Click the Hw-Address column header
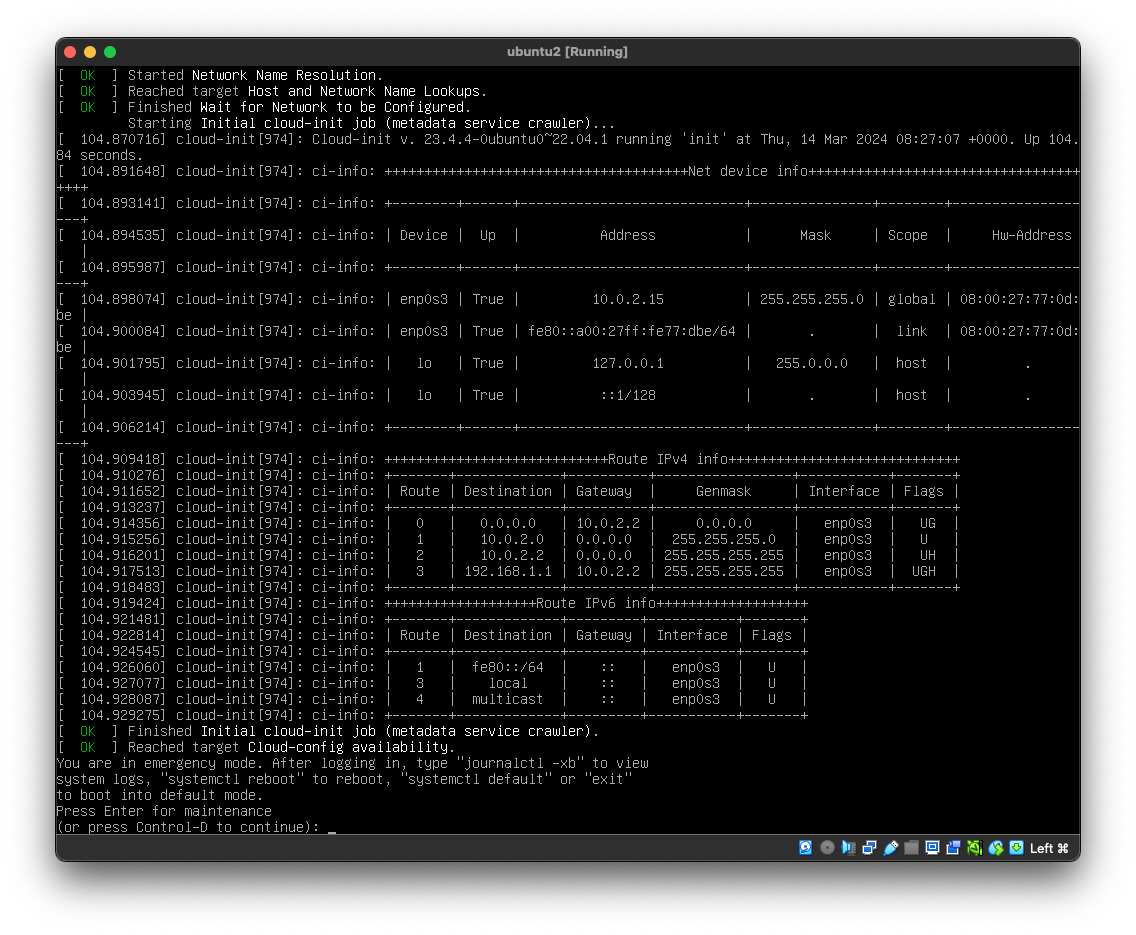 (1032, 235)
